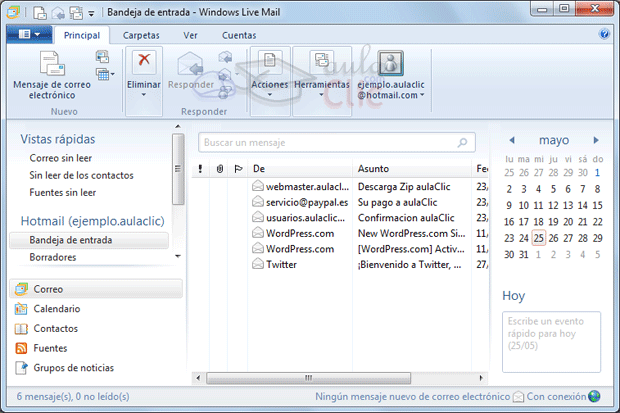Click the Responder envelope button

[190, 71]
